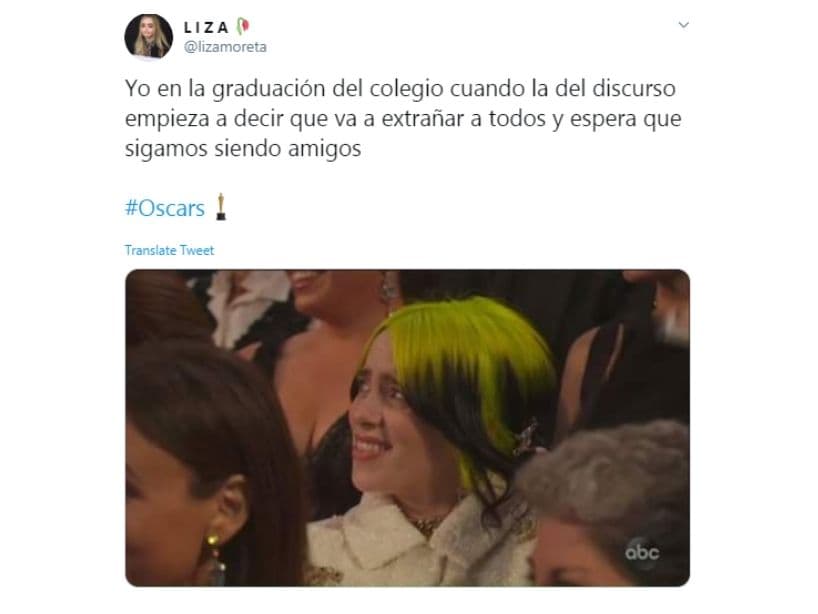818x614 pixels.
Task: Click the abc network watermark
Action: pyautogui.click(x=642, y=552)
